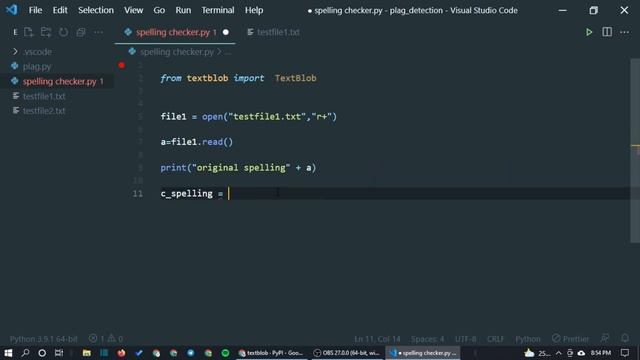The image size is (640, 360).
Task: Click the editor vertical scrollbar
Action: click(x=635, y=150)
